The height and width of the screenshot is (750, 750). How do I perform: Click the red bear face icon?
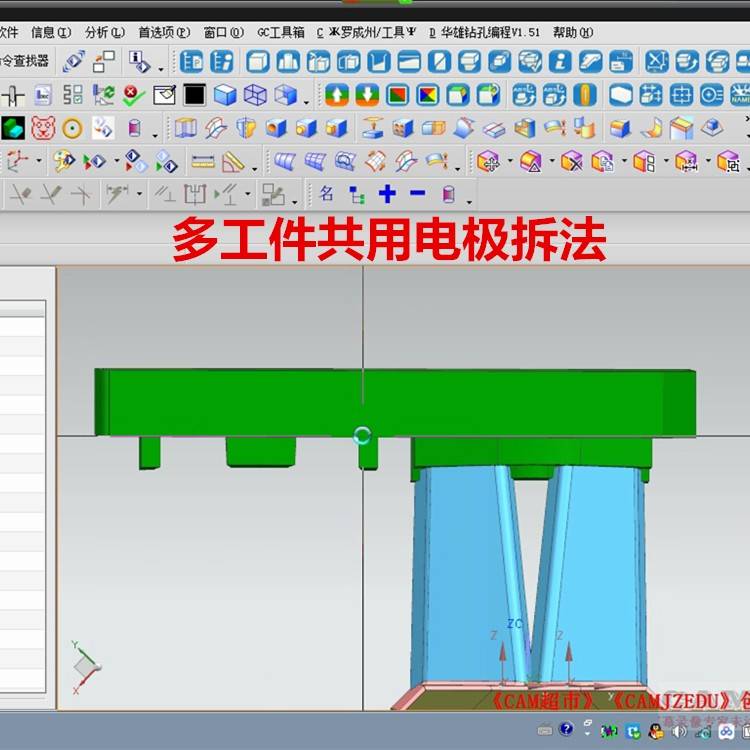(41, 129)
